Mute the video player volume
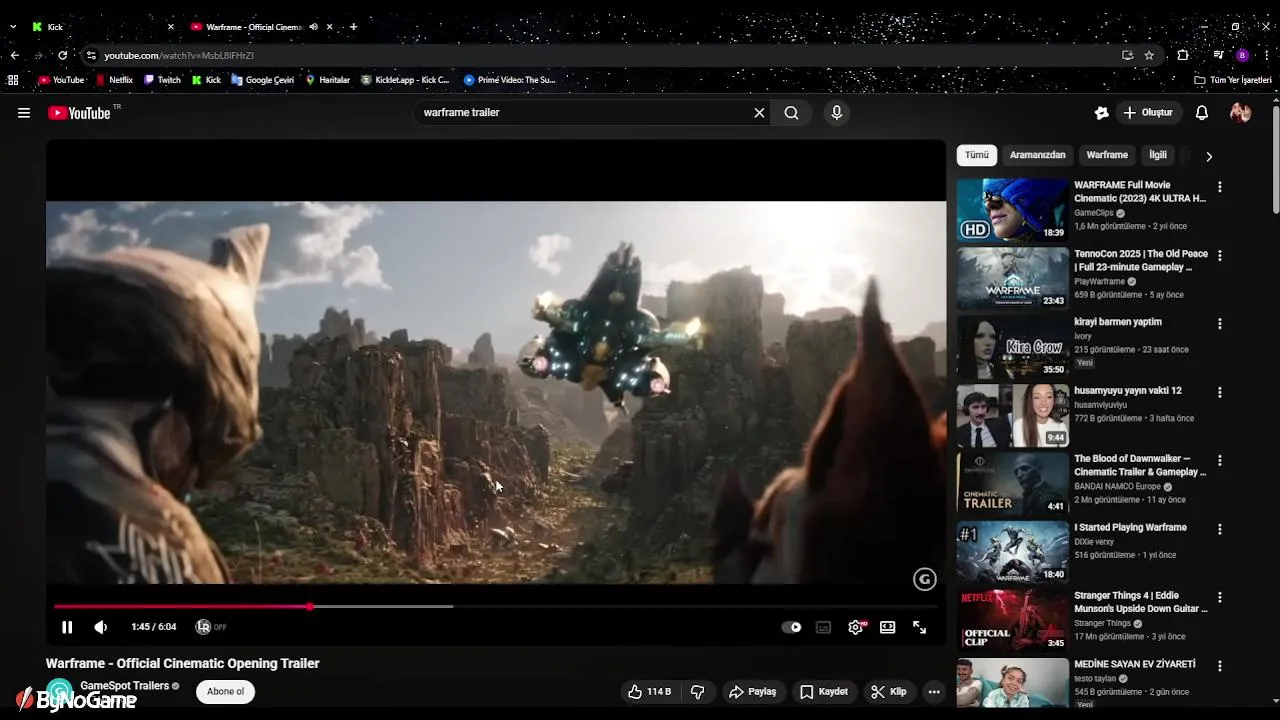This screenshot has height=720, width=1280. coord(101,627)
